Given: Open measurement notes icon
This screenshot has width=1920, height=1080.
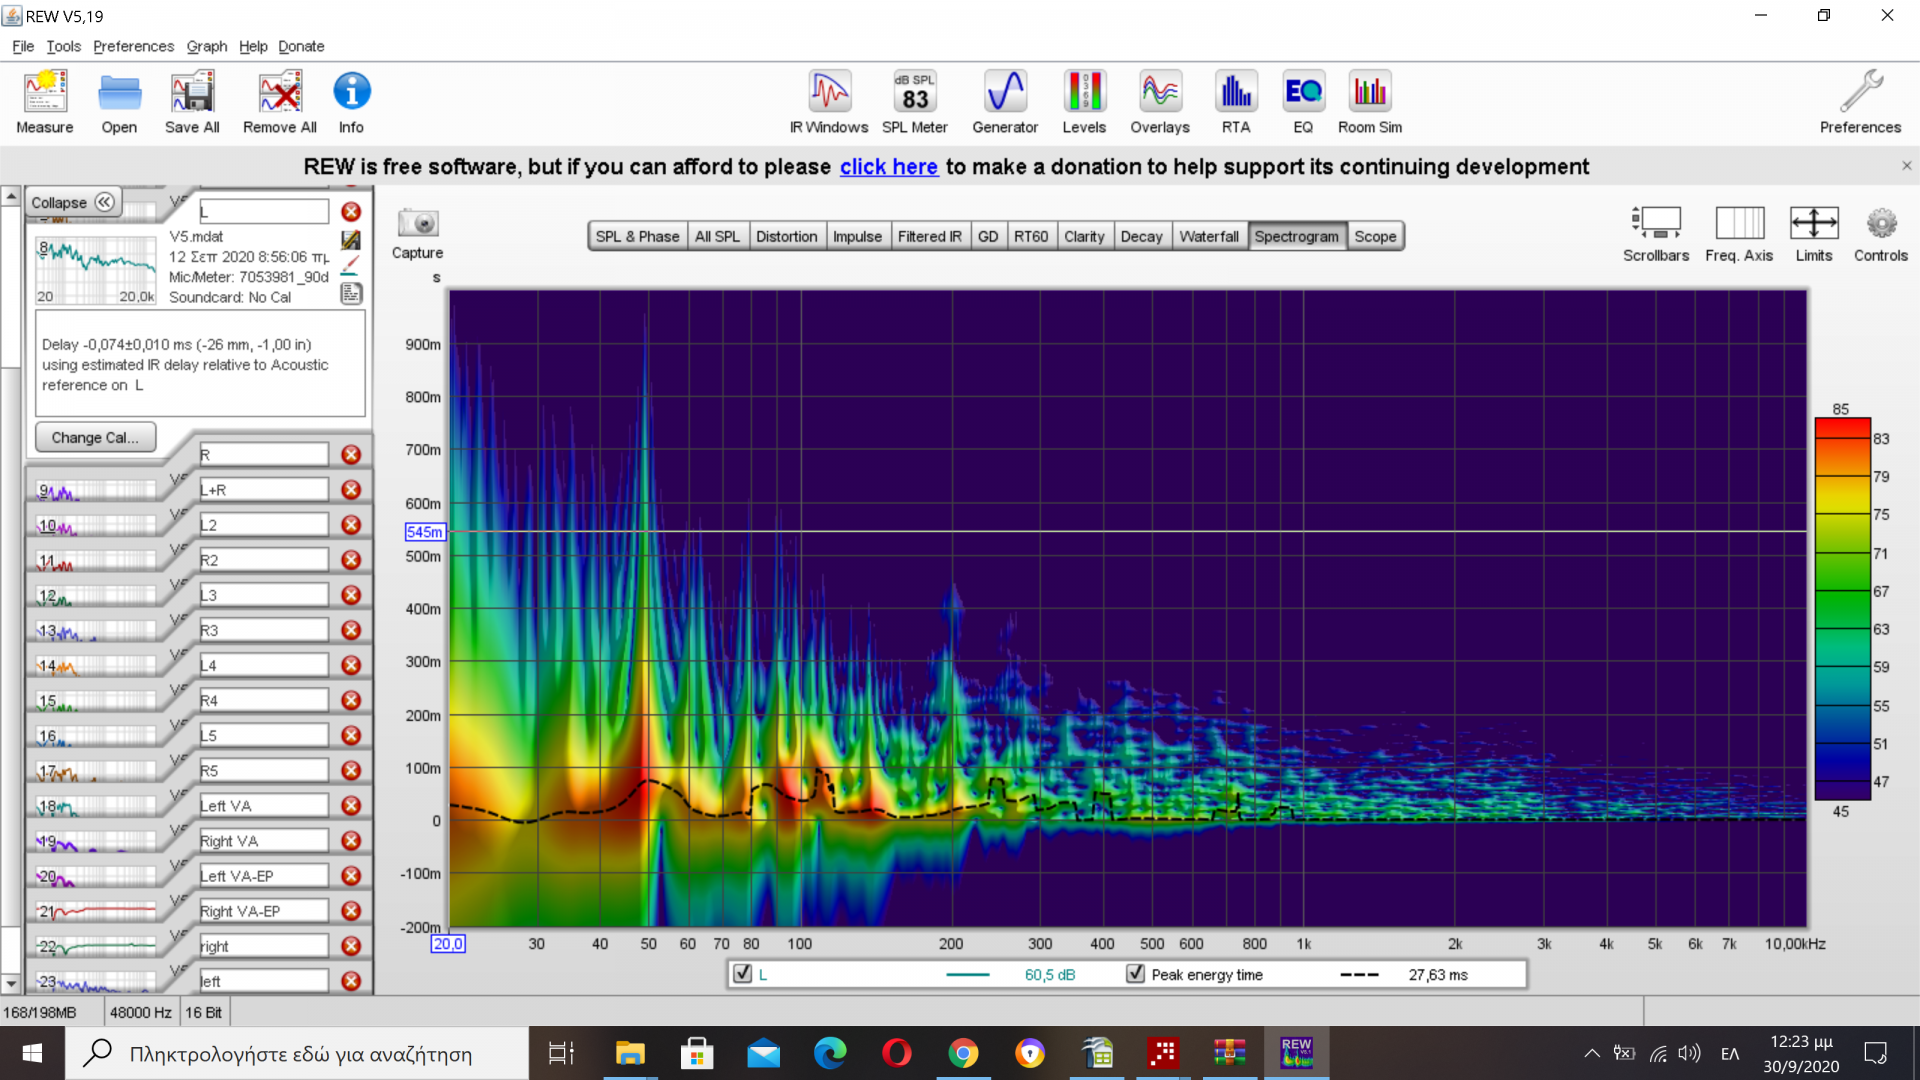Looking at the screenshot, I should [x=351, y=293].
